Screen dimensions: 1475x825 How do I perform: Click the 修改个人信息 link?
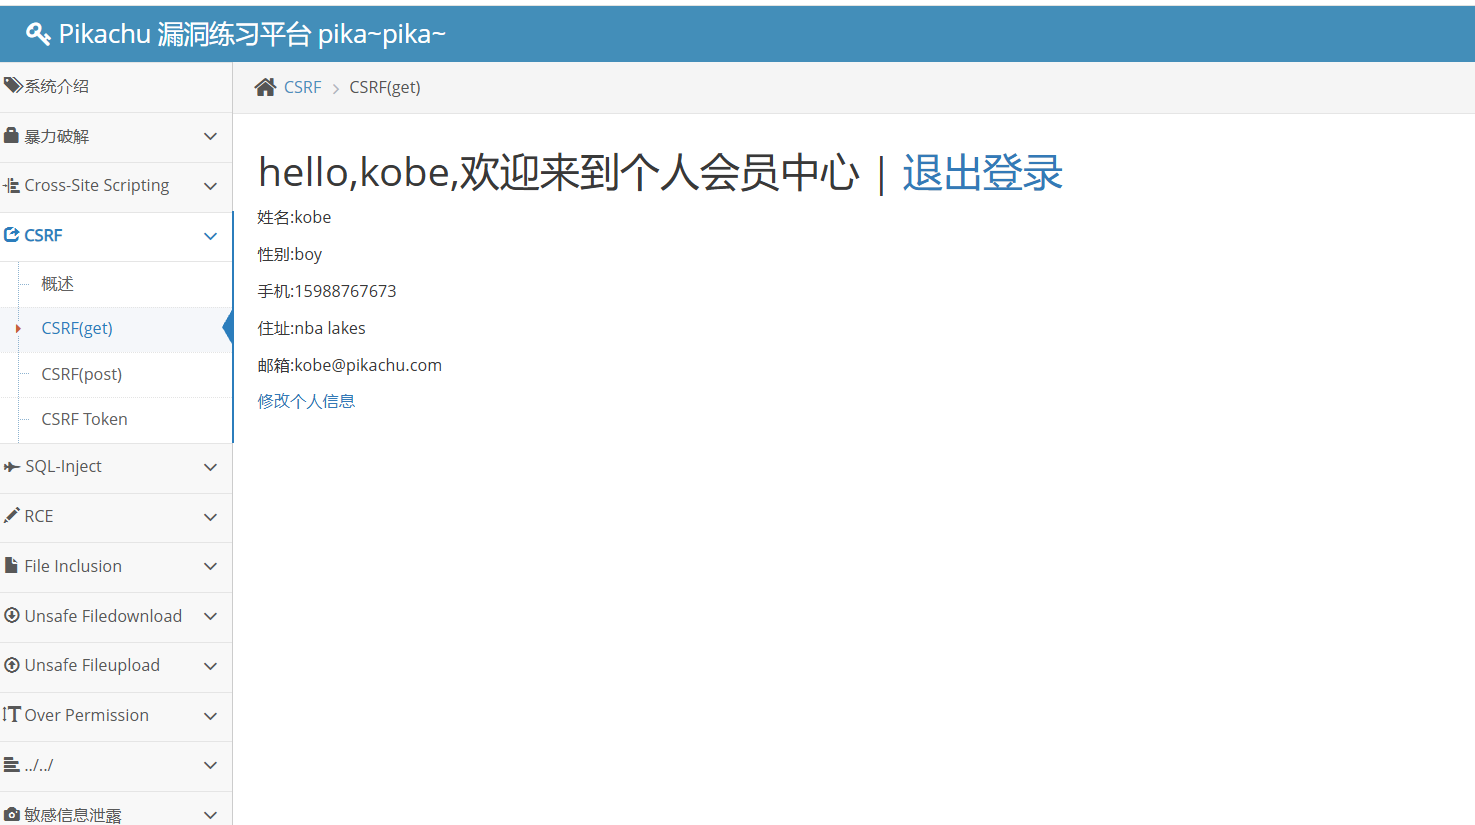pos(306,401)
